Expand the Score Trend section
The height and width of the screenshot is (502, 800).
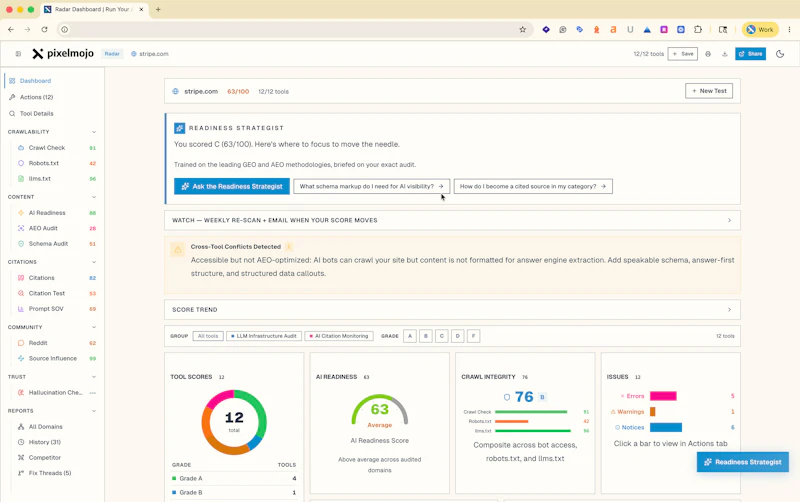[x=452, y=310]
